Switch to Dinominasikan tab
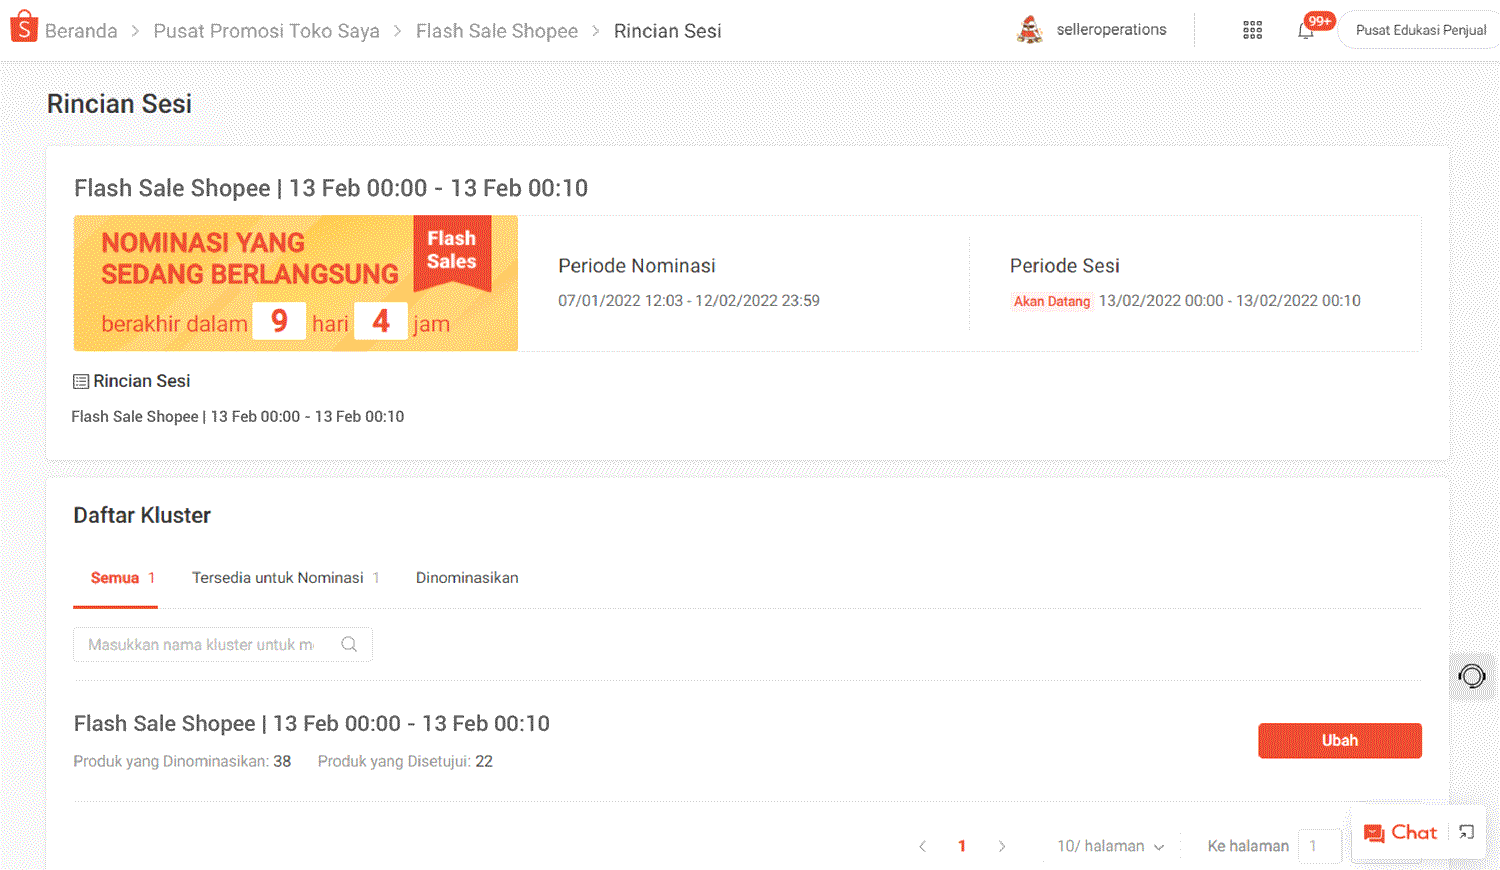1500x870 pixels. [x=467, y=578]
